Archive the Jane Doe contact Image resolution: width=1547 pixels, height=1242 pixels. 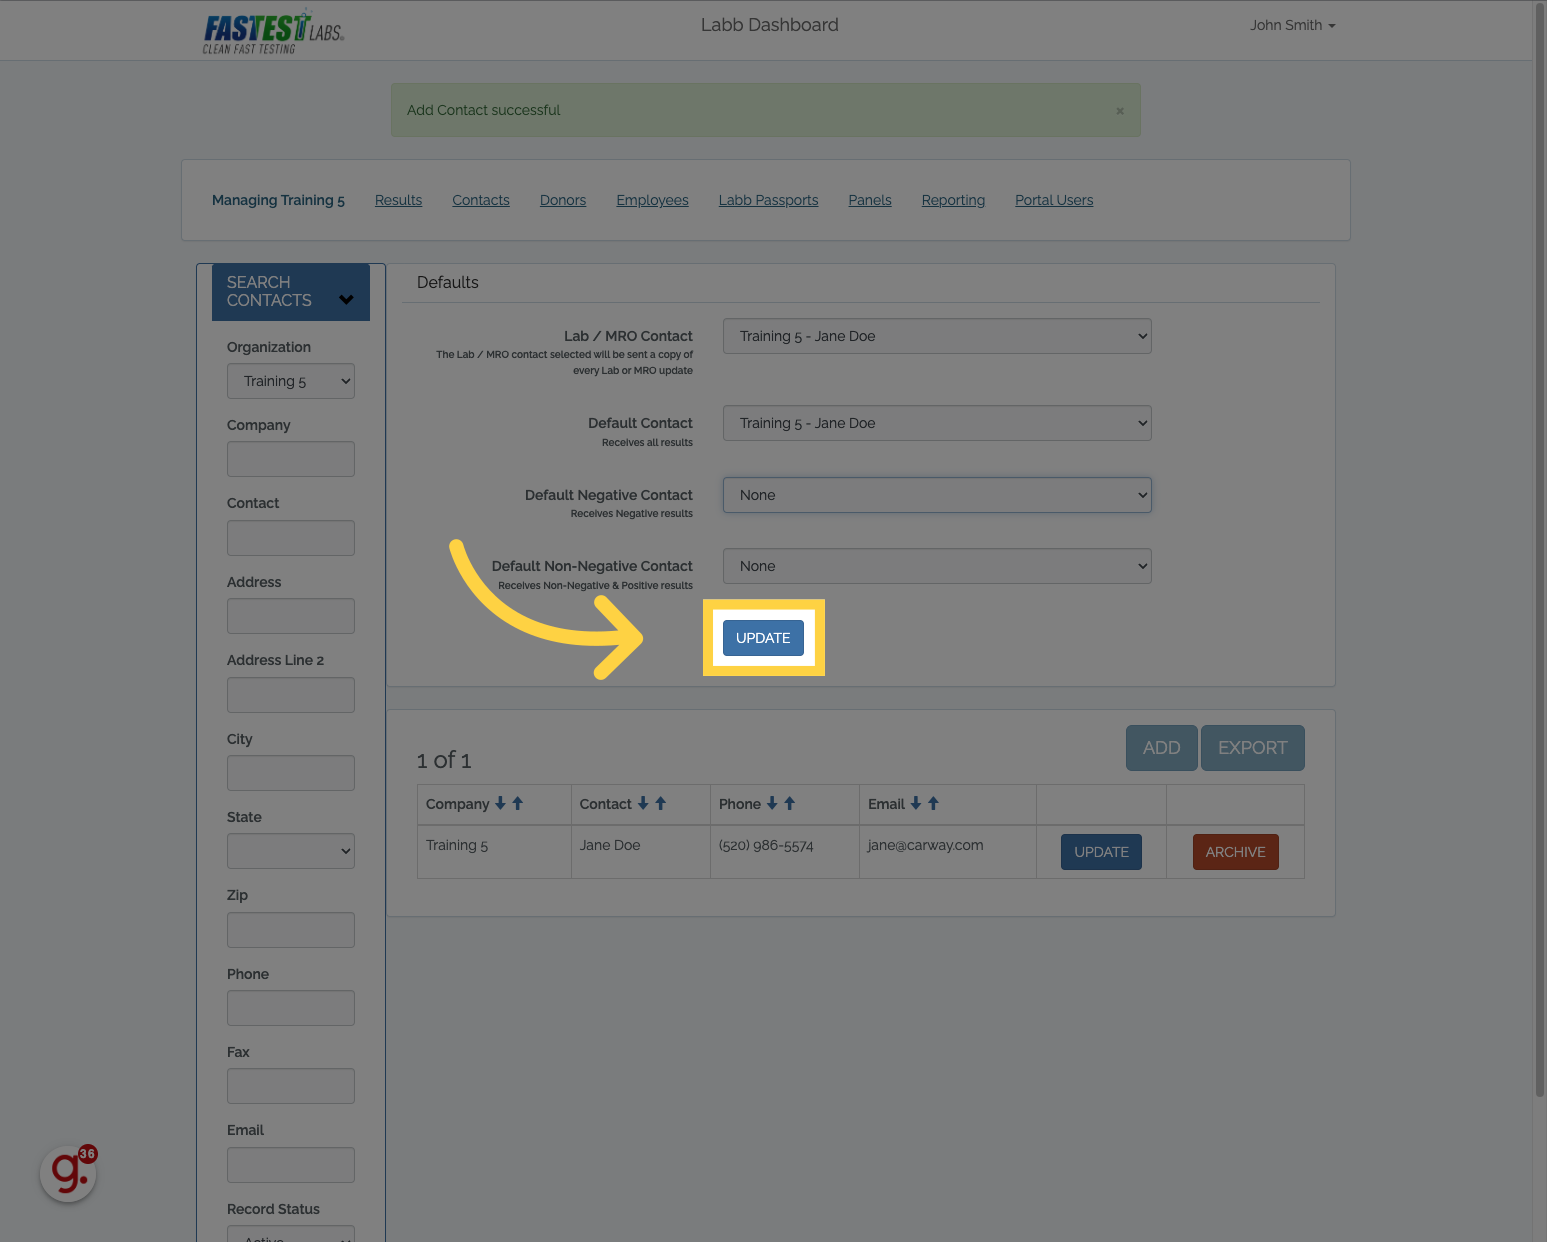click(1235, 852)
